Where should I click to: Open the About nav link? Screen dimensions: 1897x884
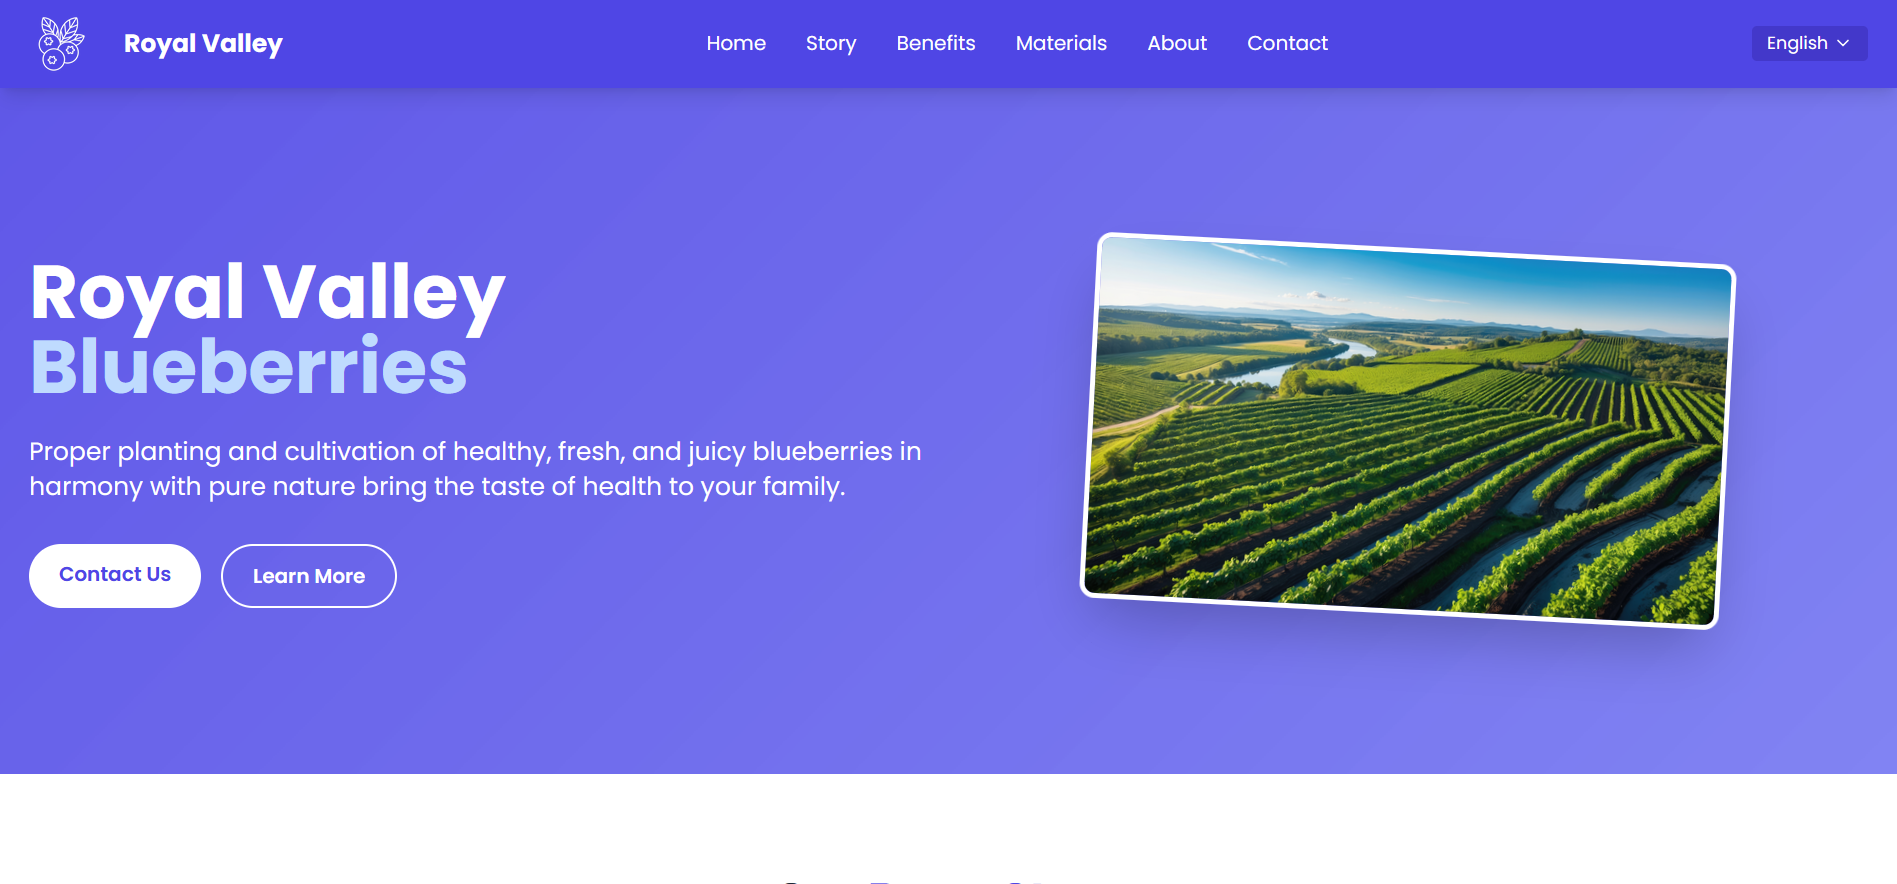[x=1177, y=43]
